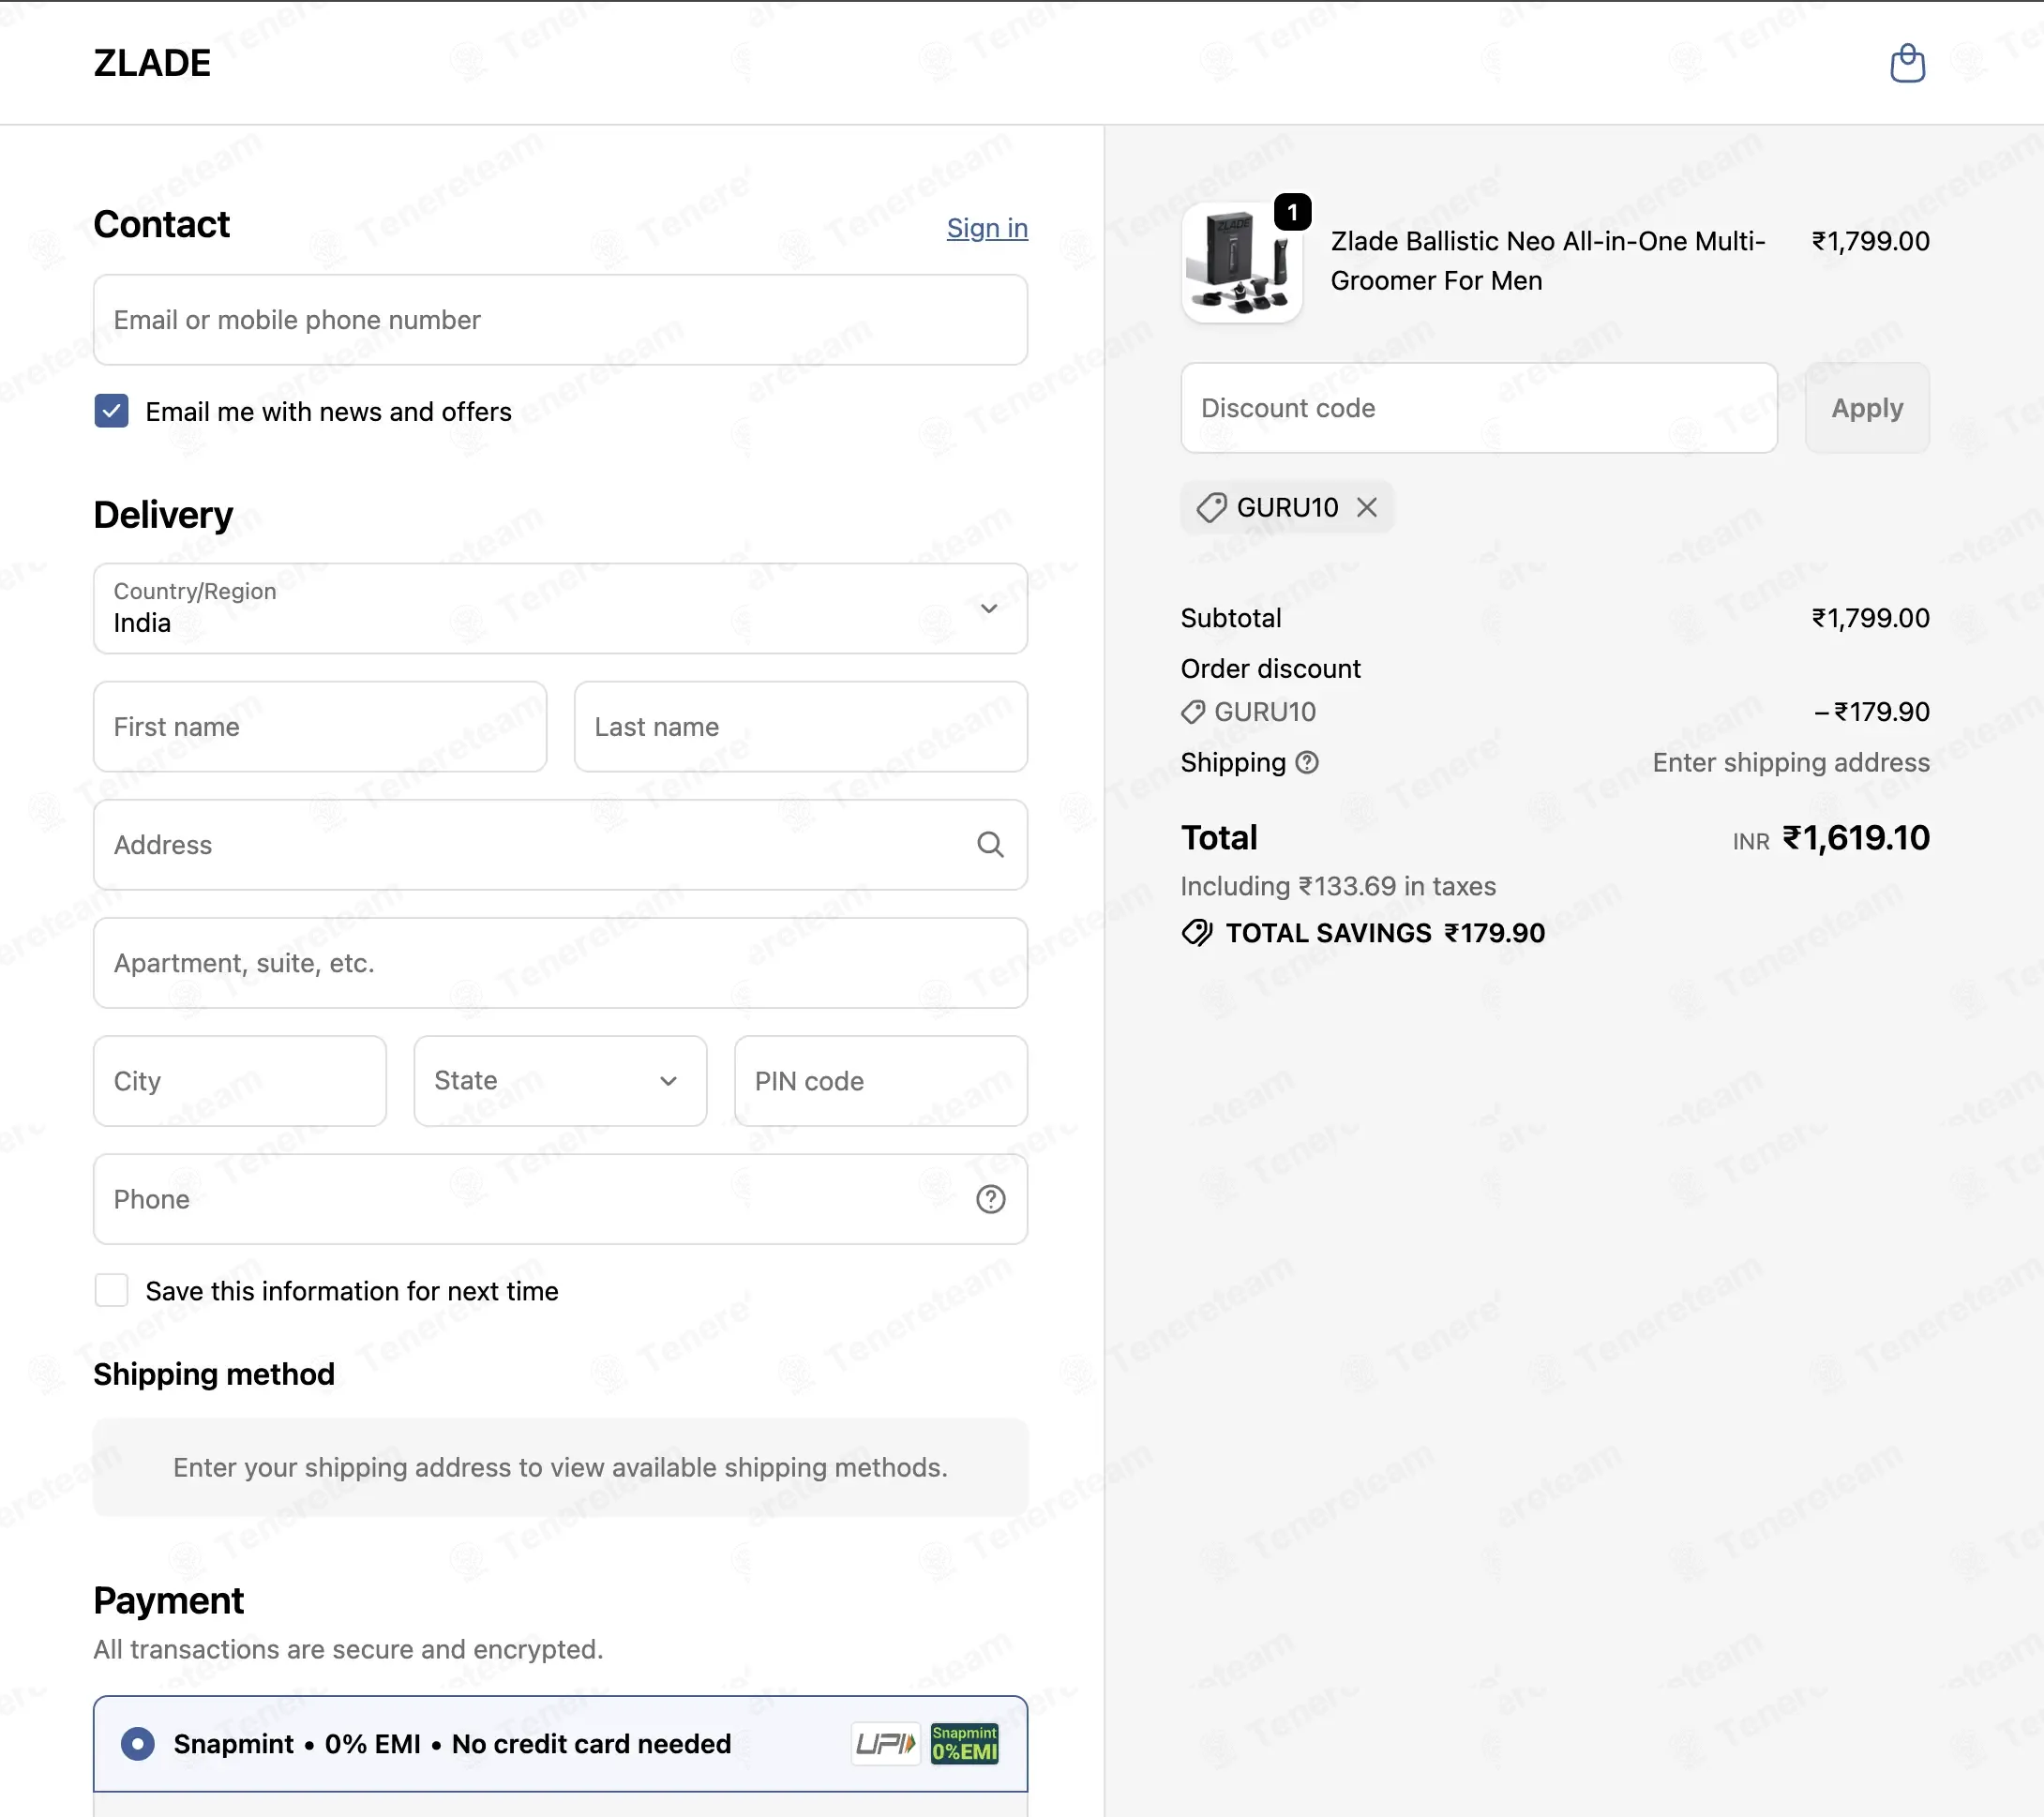Click the shipping methods notice box
Screen dimensions: 2044x1817
click(x=560, y=1467)
